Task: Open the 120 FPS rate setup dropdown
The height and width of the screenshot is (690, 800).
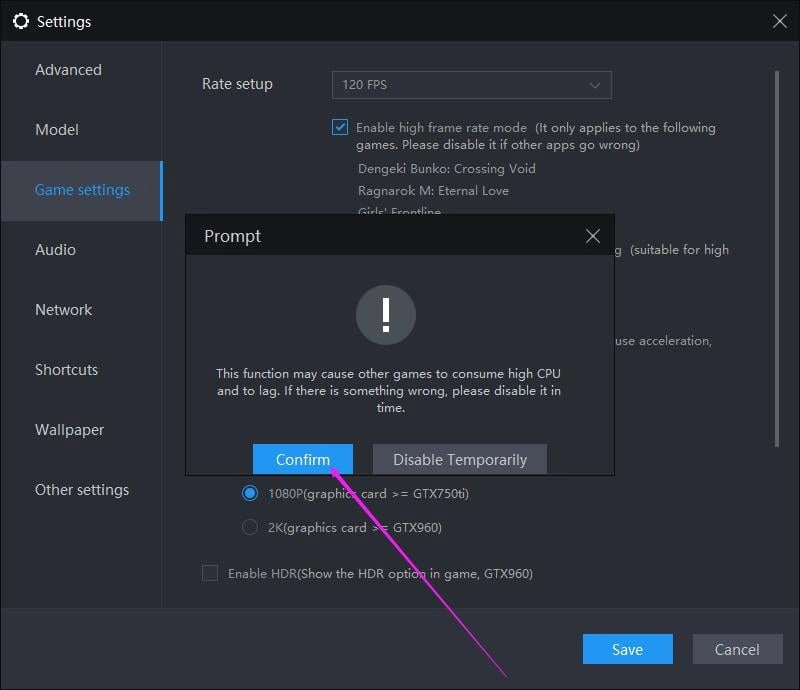Action: coord(471,85)
